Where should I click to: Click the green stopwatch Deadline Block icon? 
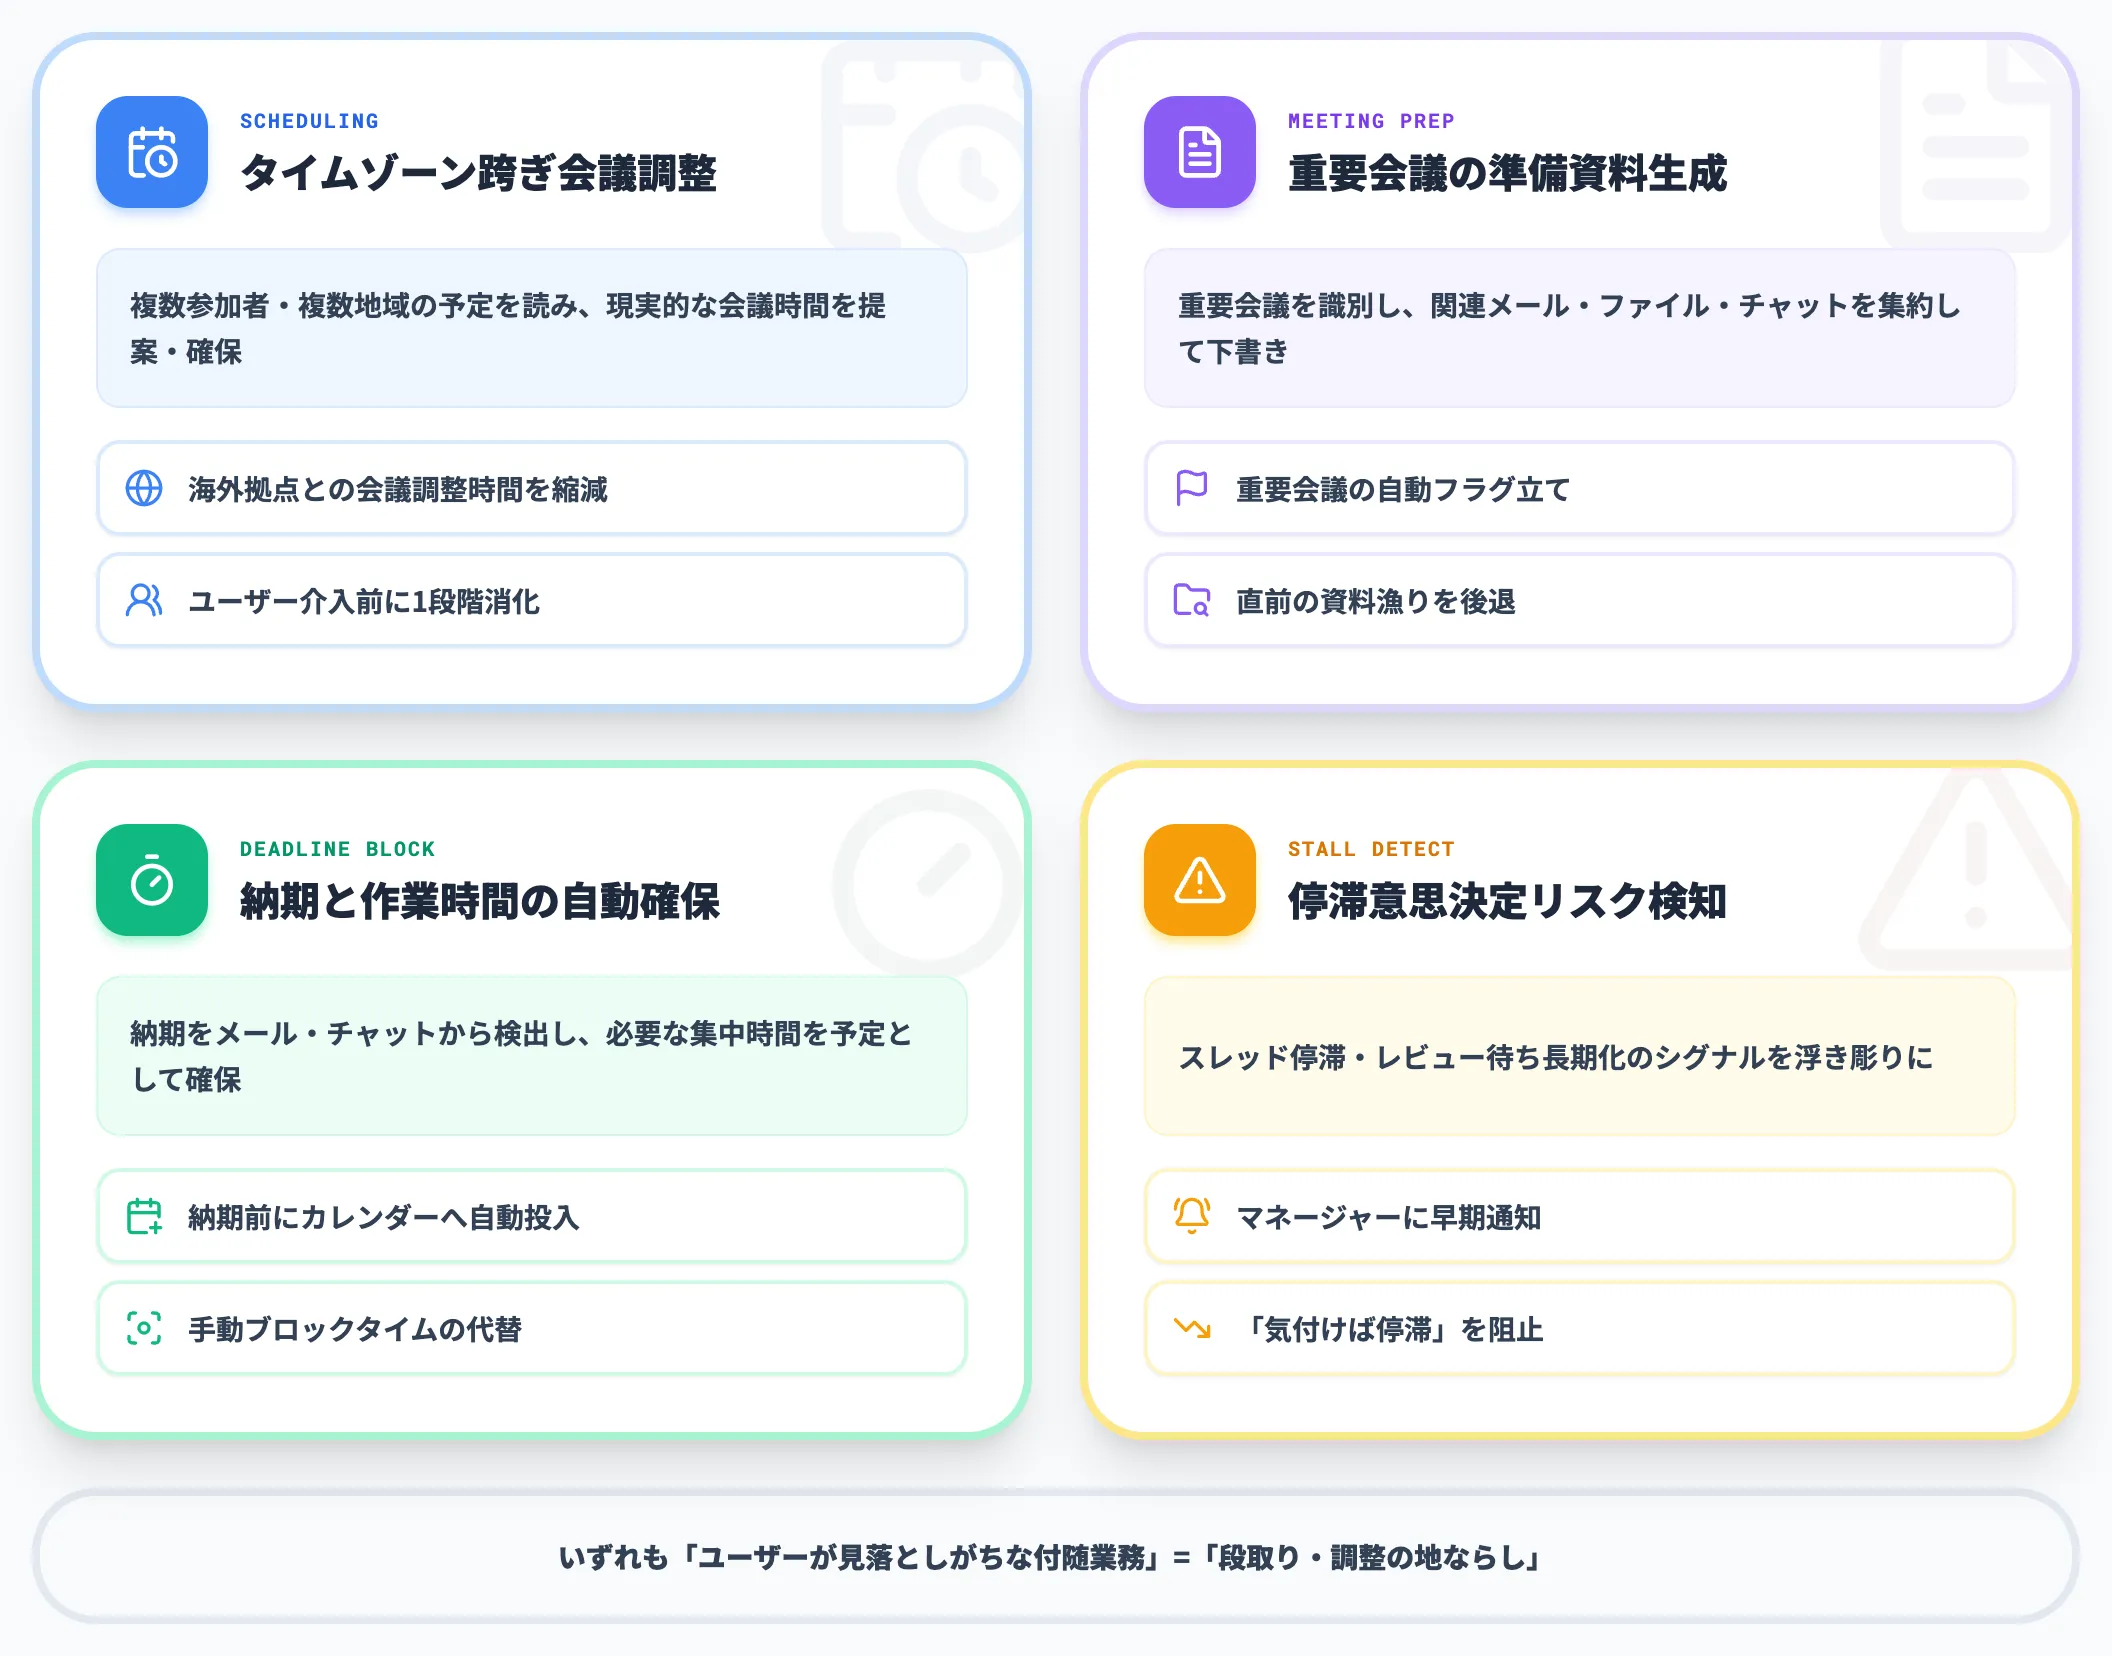point(152,880)
